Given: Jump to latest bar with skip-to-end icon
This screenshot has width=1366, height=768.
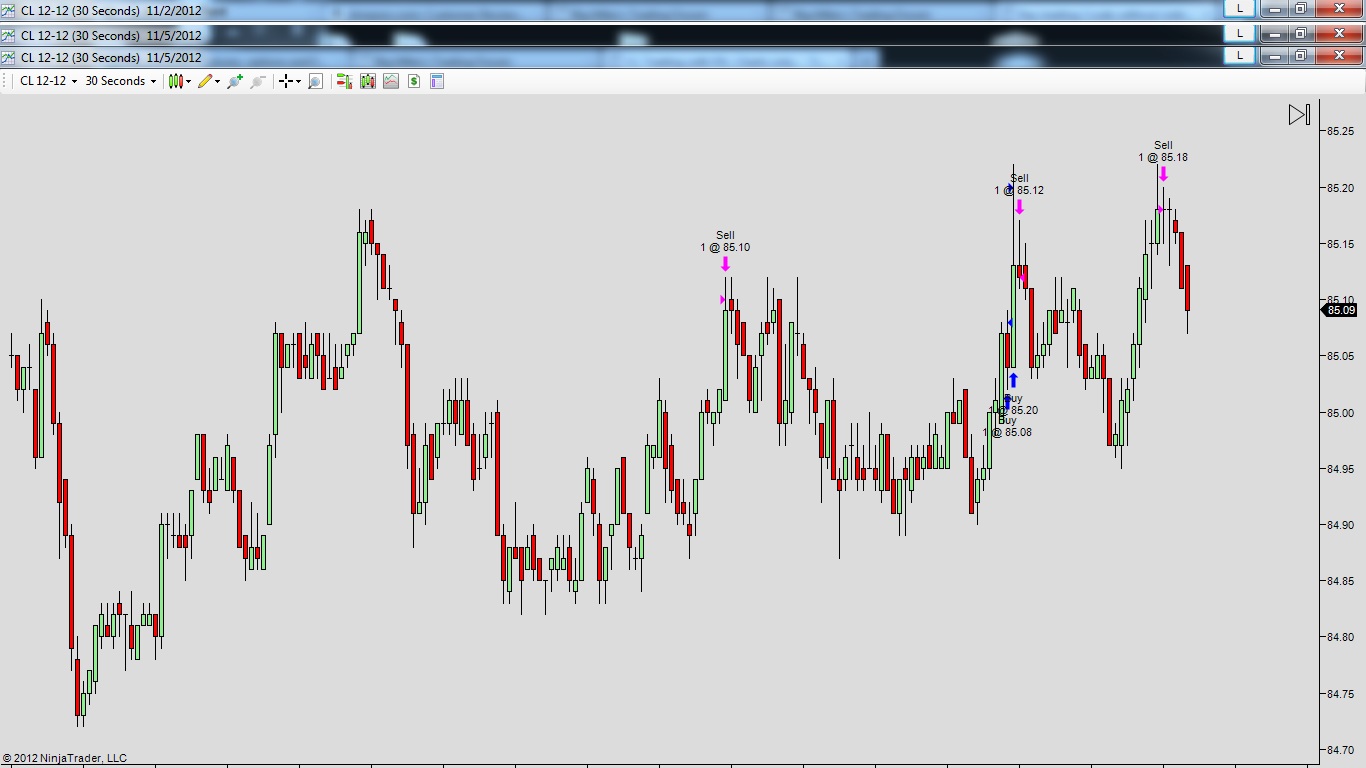Looking at the screenshot, I should pos(1299,115).
